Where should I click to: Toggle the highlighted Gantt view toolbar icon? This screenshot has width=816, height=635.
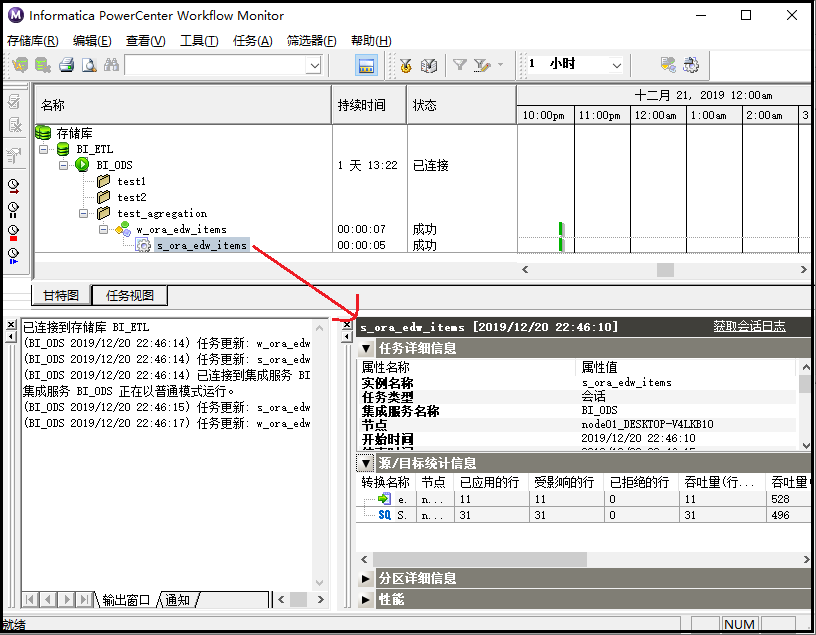click(366, 66)
